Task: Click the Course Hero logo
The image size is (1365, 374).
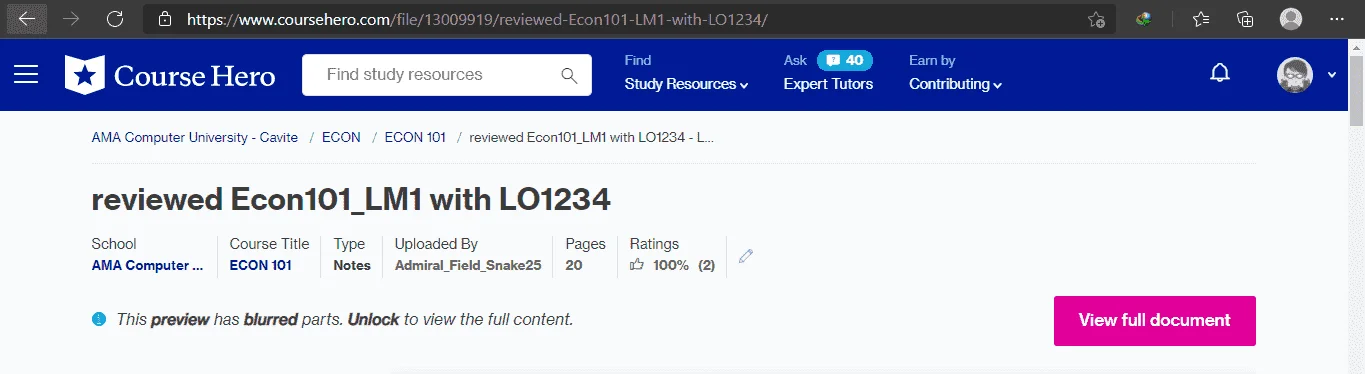Action: coord(170,75)
